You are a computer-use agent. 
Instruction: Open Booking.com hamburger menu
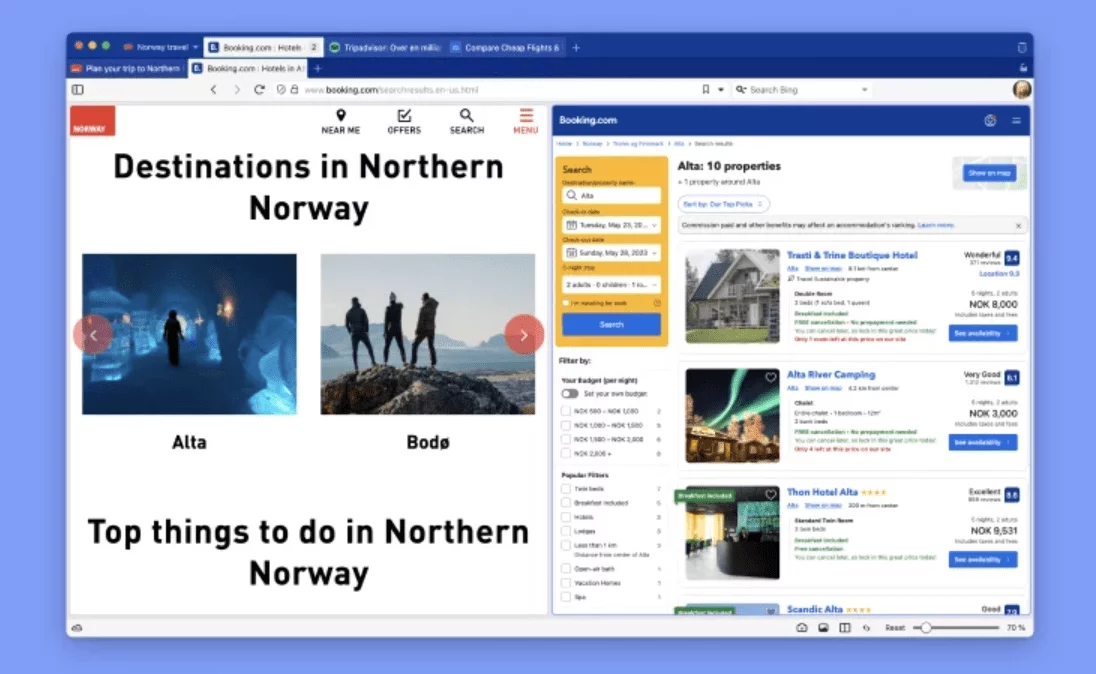tap(1016, 120)
